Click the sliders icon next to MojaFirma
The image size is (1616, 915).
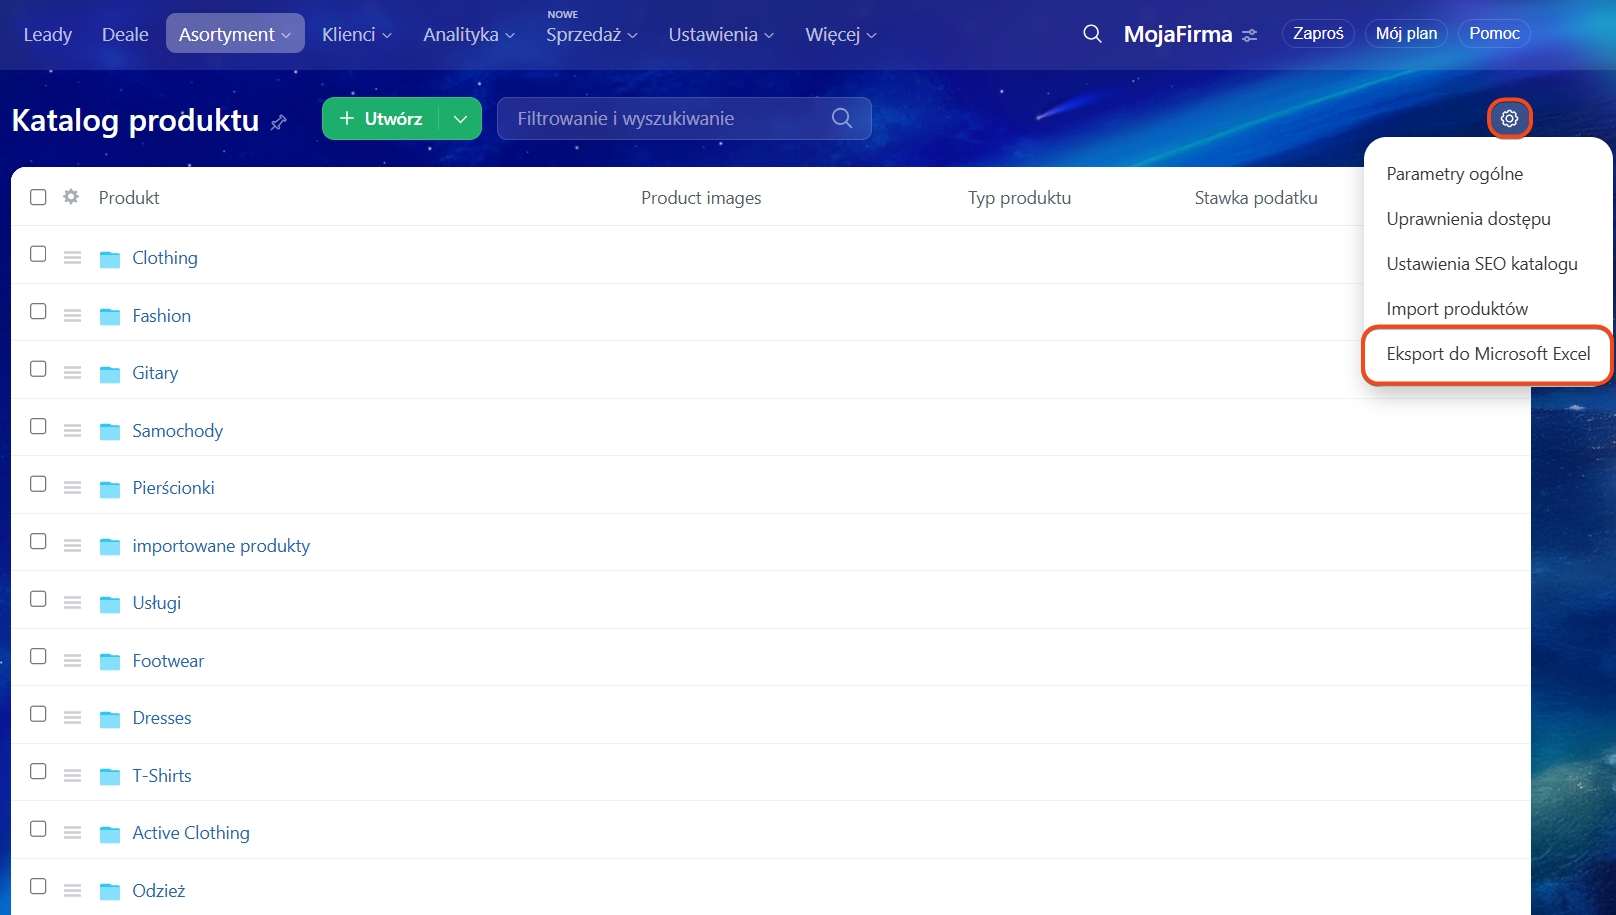pos(1249,35)
